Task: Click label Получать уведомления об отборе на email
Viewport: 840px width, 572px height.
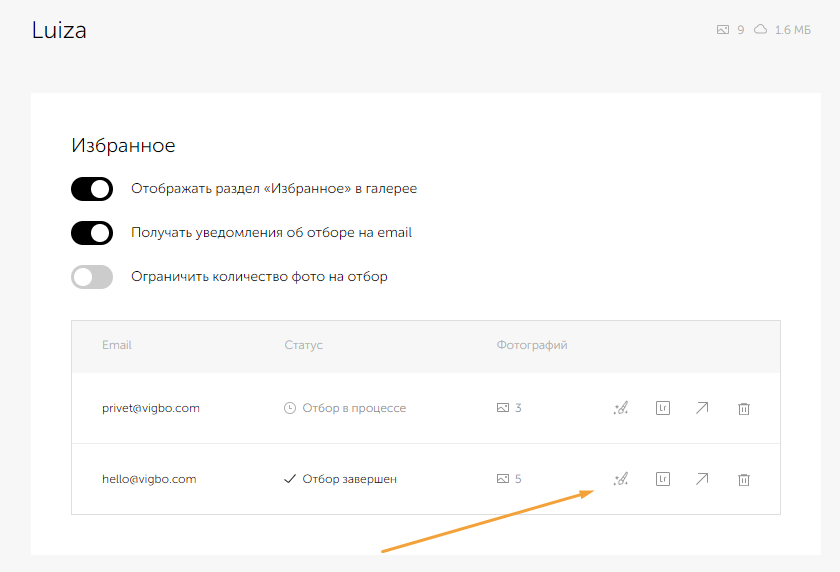Action: 271,232
